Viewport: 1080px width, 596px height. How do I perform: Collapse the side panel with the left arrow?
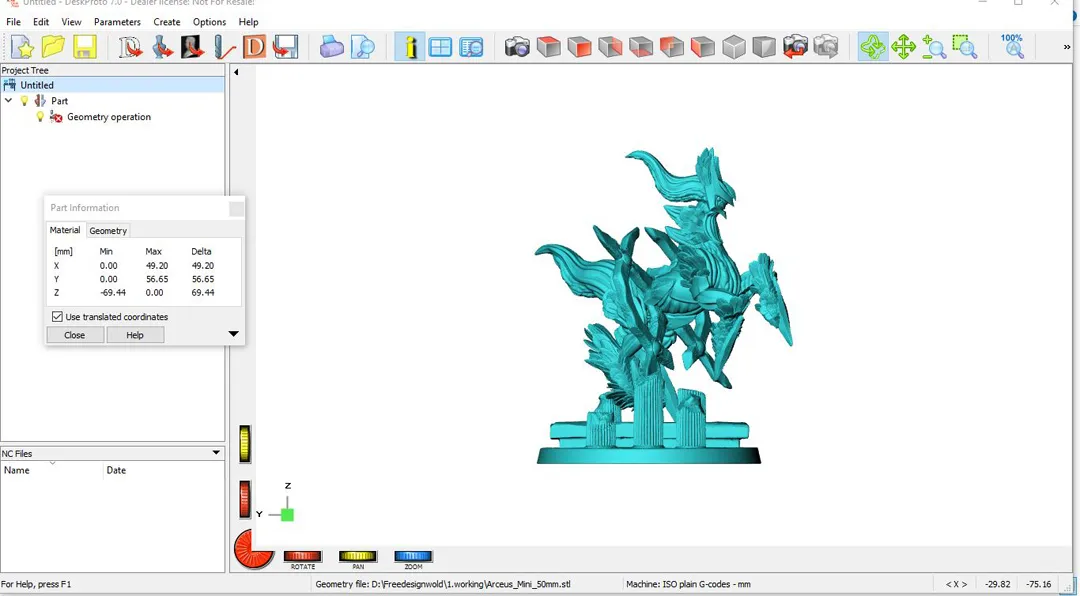click(236, 72)
